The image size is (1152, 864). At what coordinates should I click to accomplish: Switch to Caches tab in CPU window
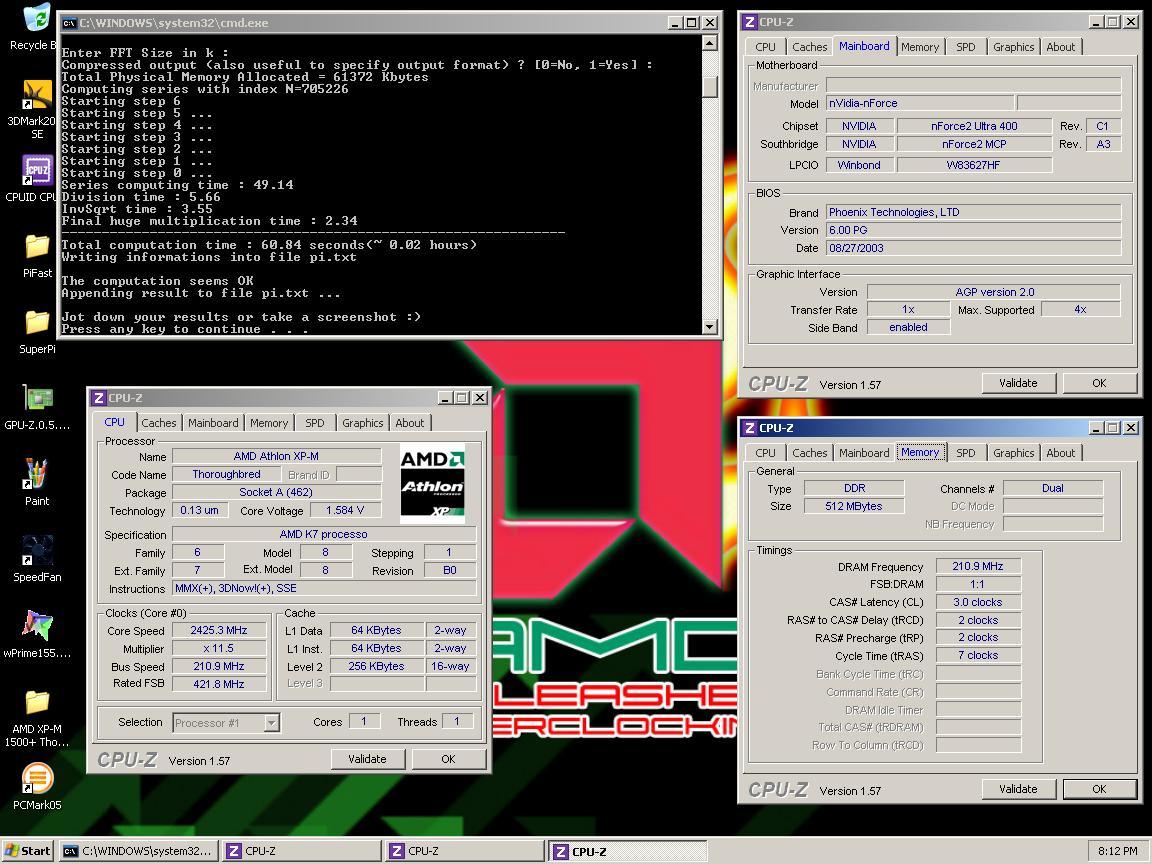coord(159,423)
